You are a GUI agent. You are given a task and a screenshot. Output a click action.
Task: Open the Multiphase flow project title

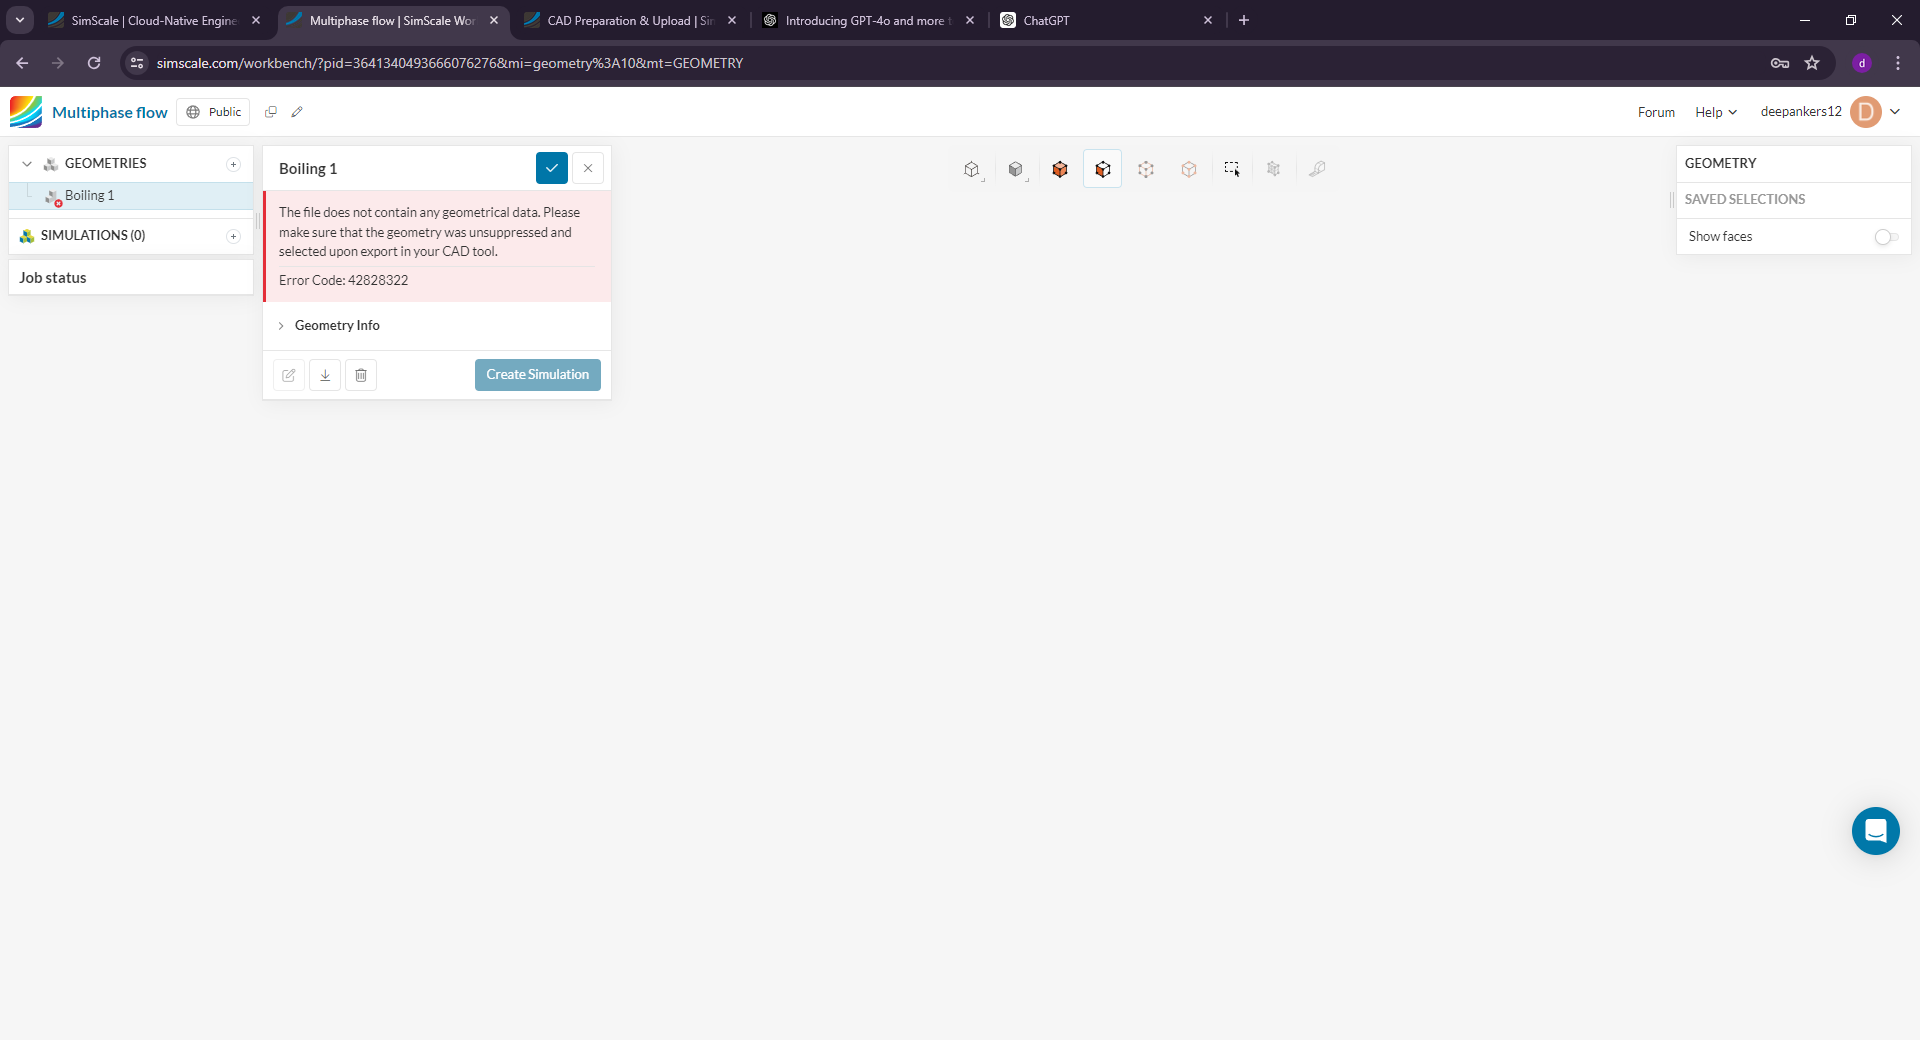pyautogui.click(x=110, y=112)
